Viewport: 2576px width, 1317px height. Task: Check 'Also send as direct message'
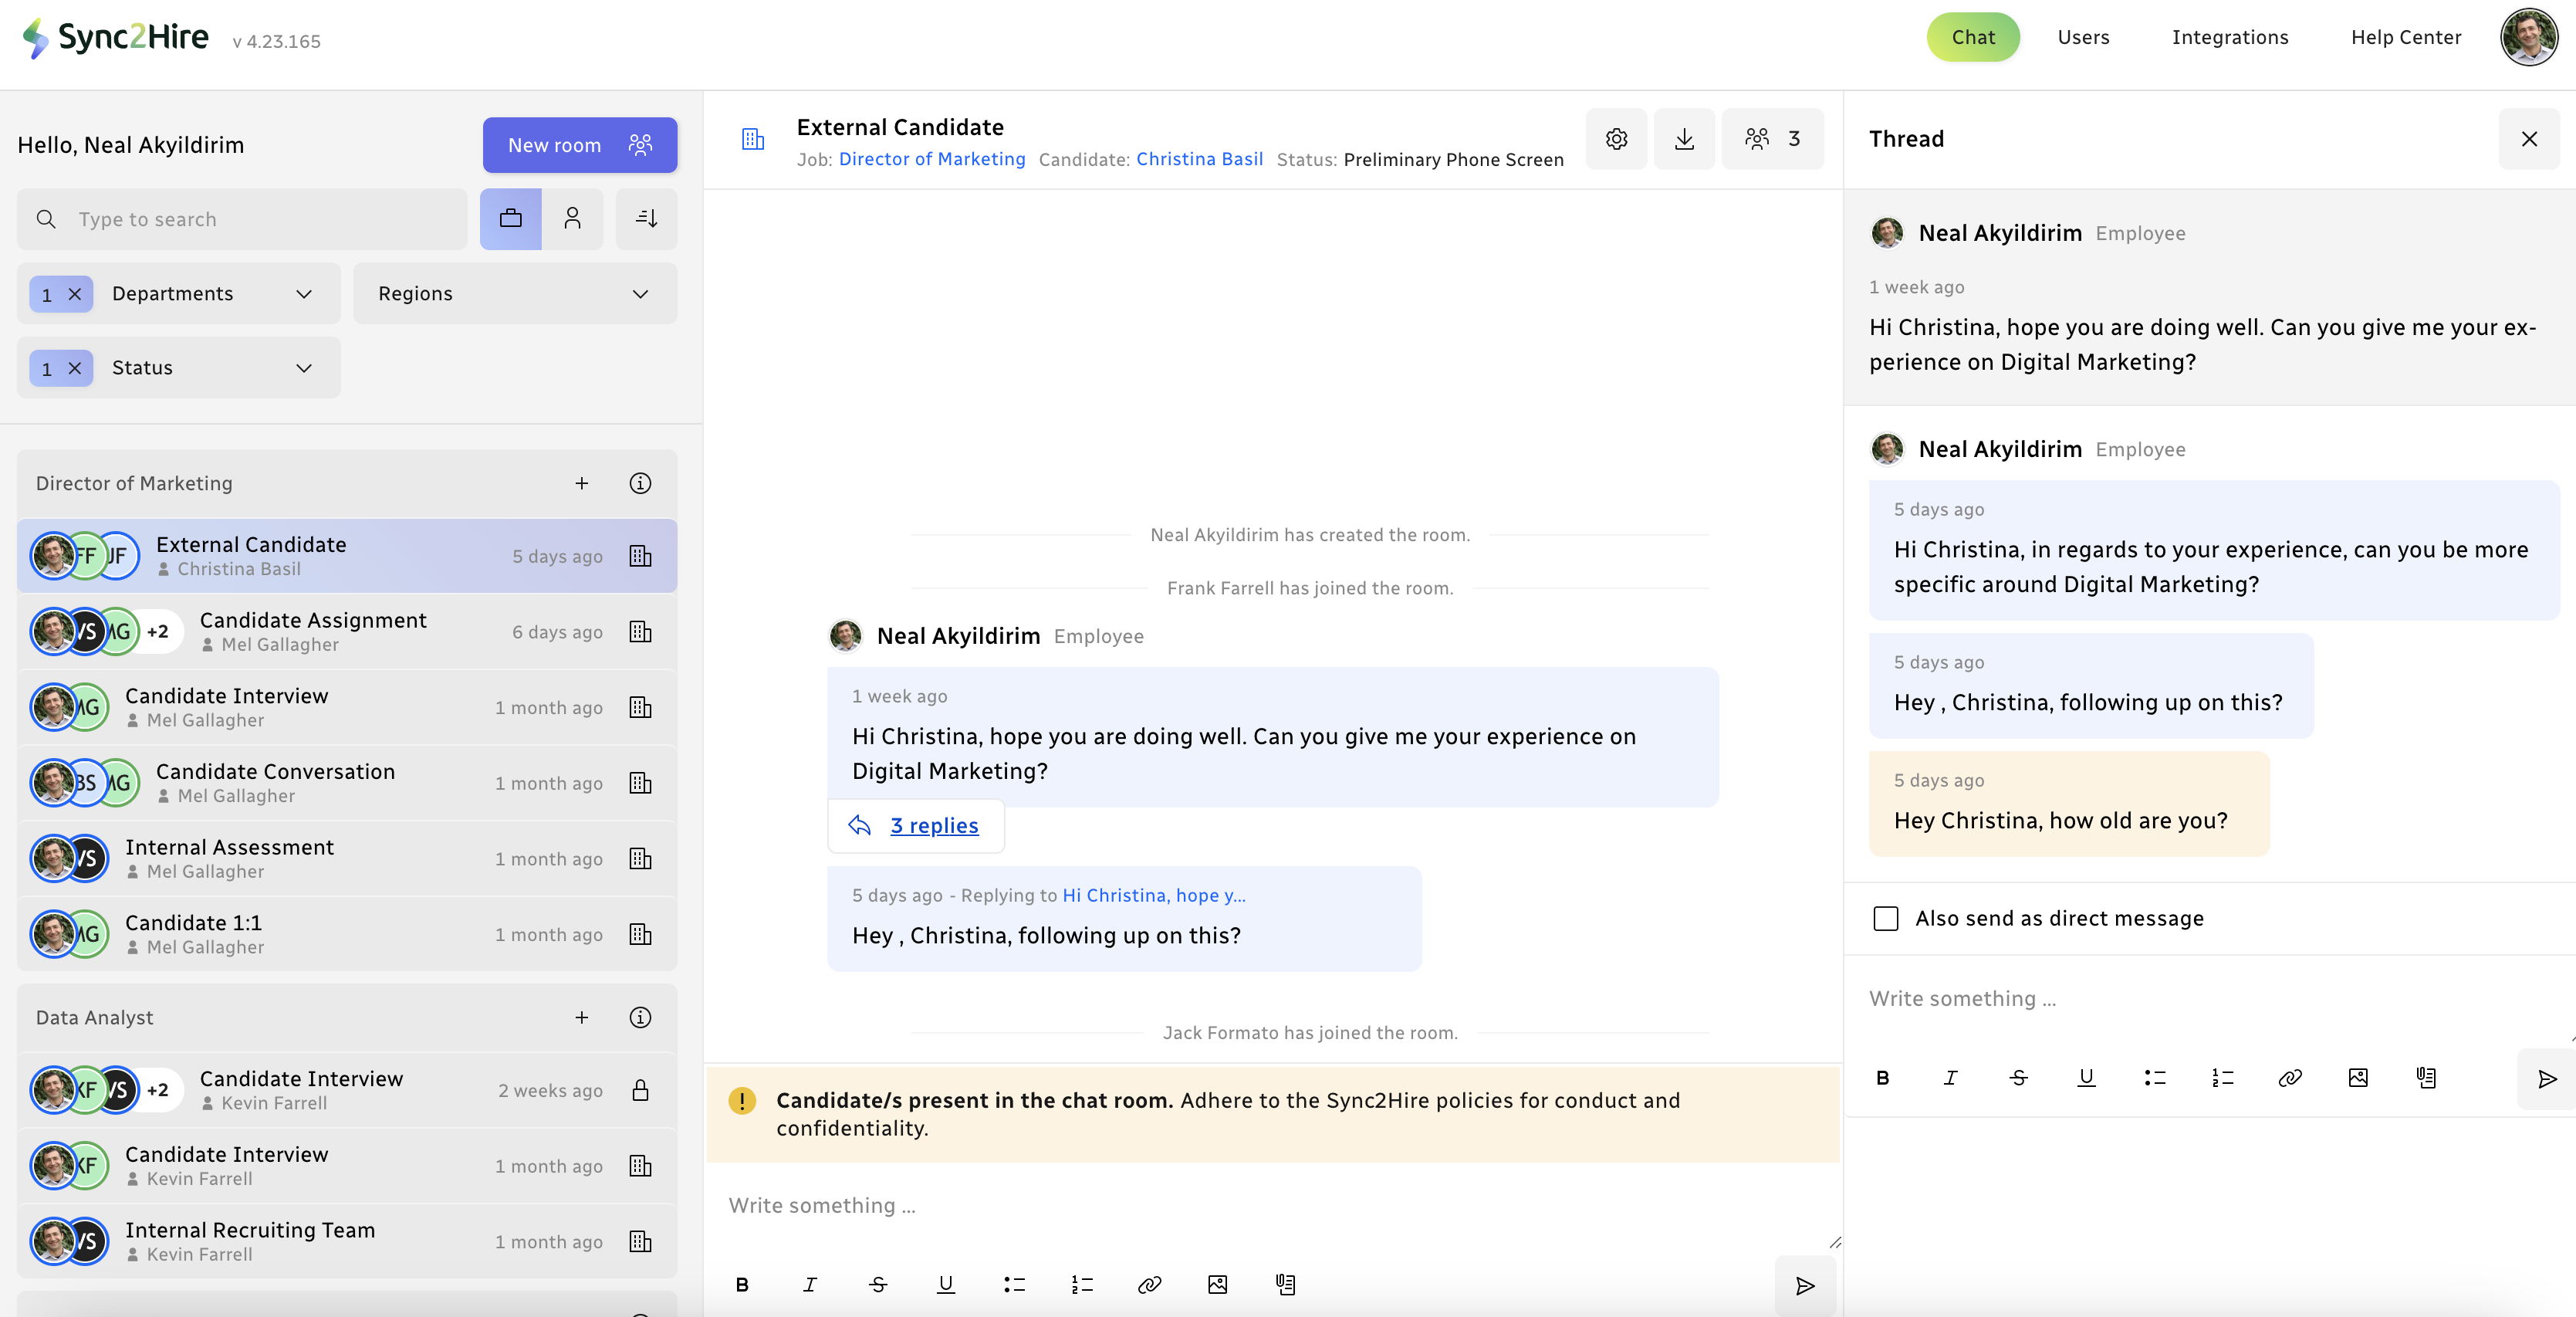tap(1886, 919)
